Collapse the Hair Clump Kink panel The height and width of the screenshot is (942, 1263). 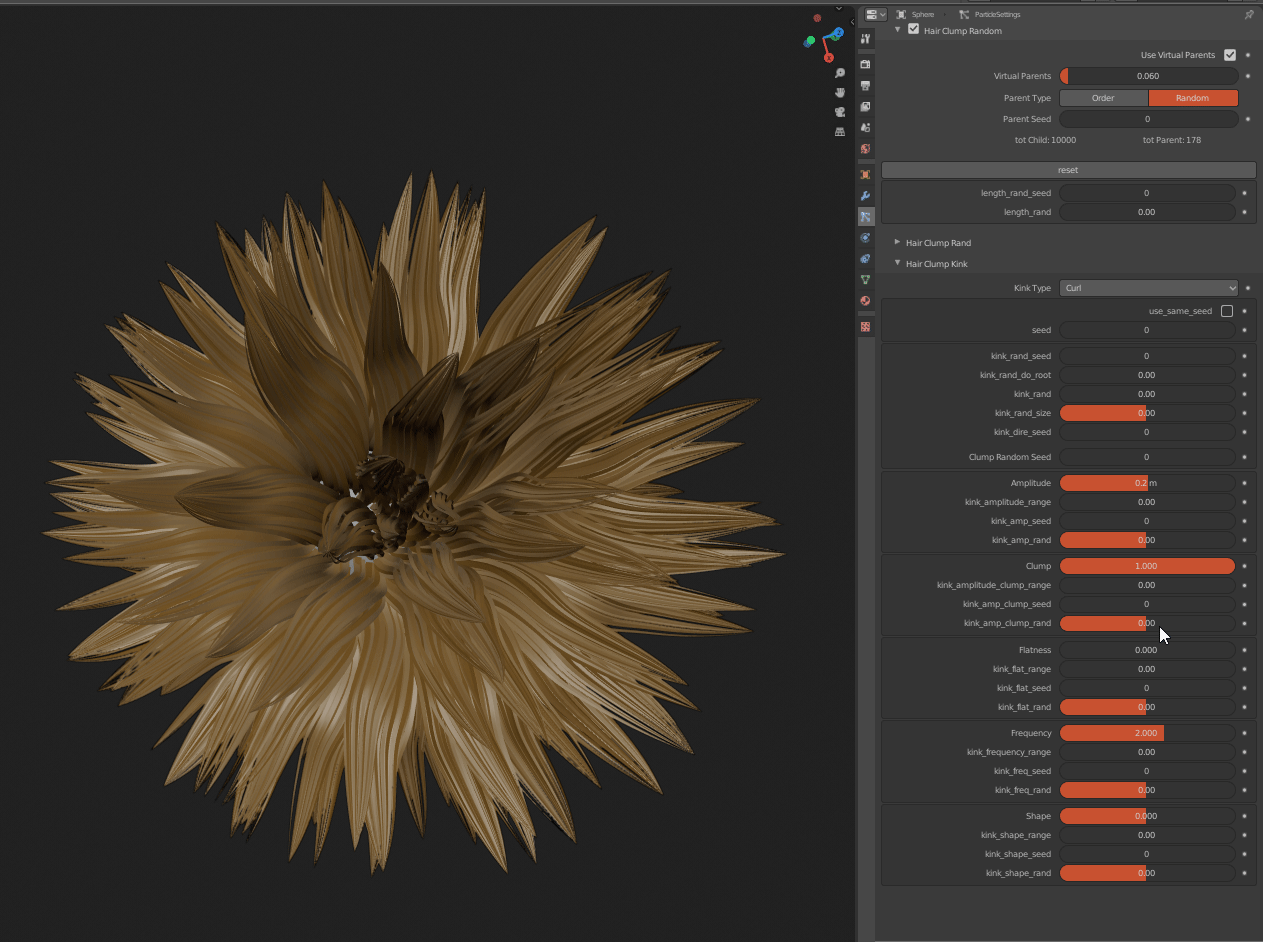coord(937,264)
